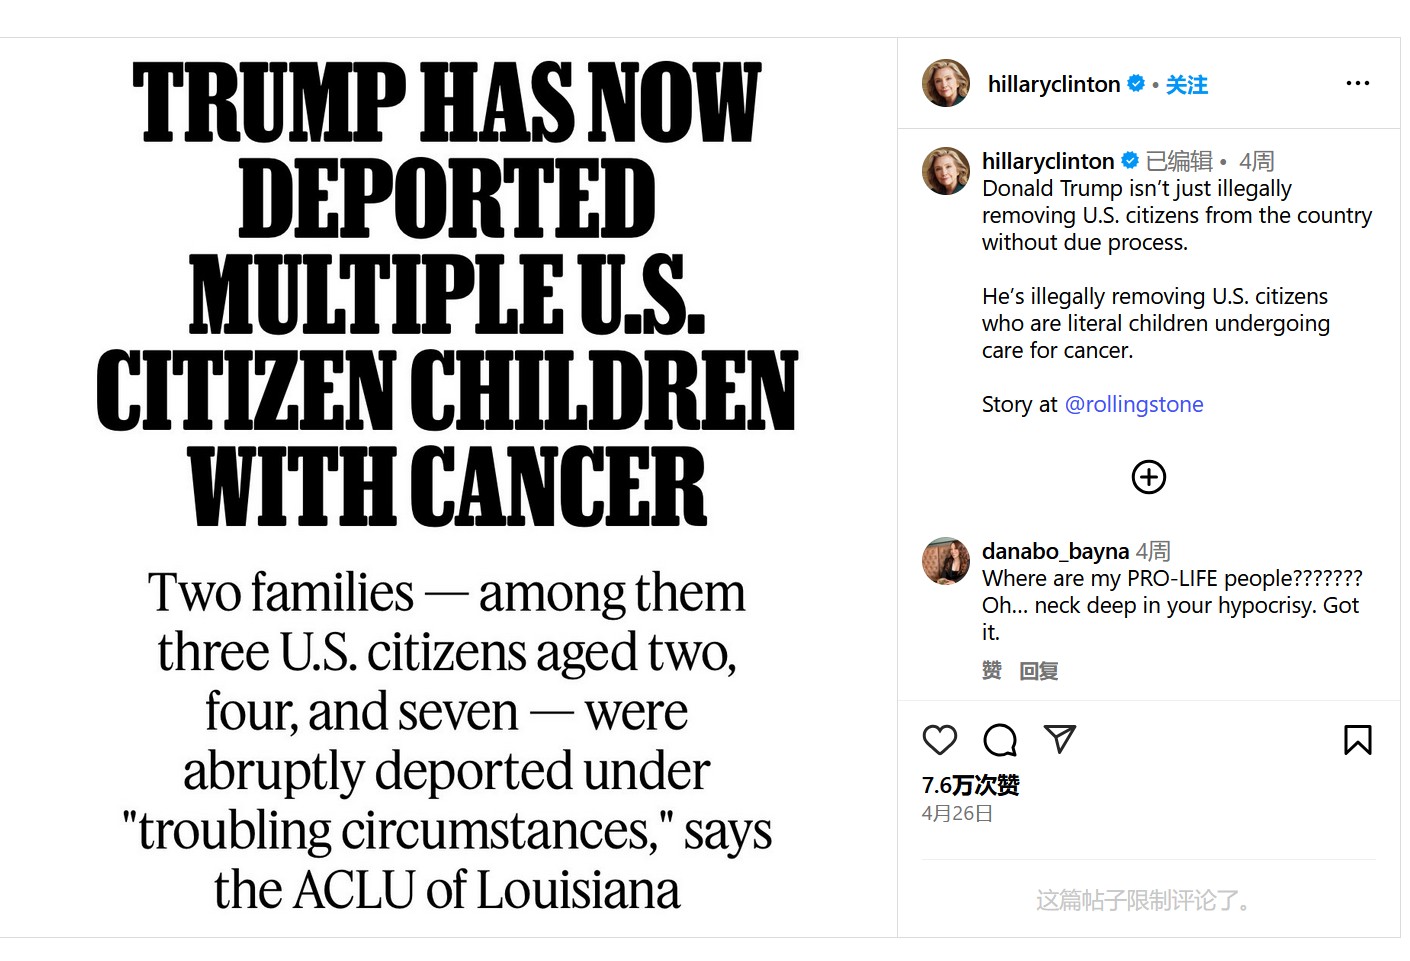Screen dimensions: 1410x961
Task: Open the three-dots more options menu
Action: 1357,83
